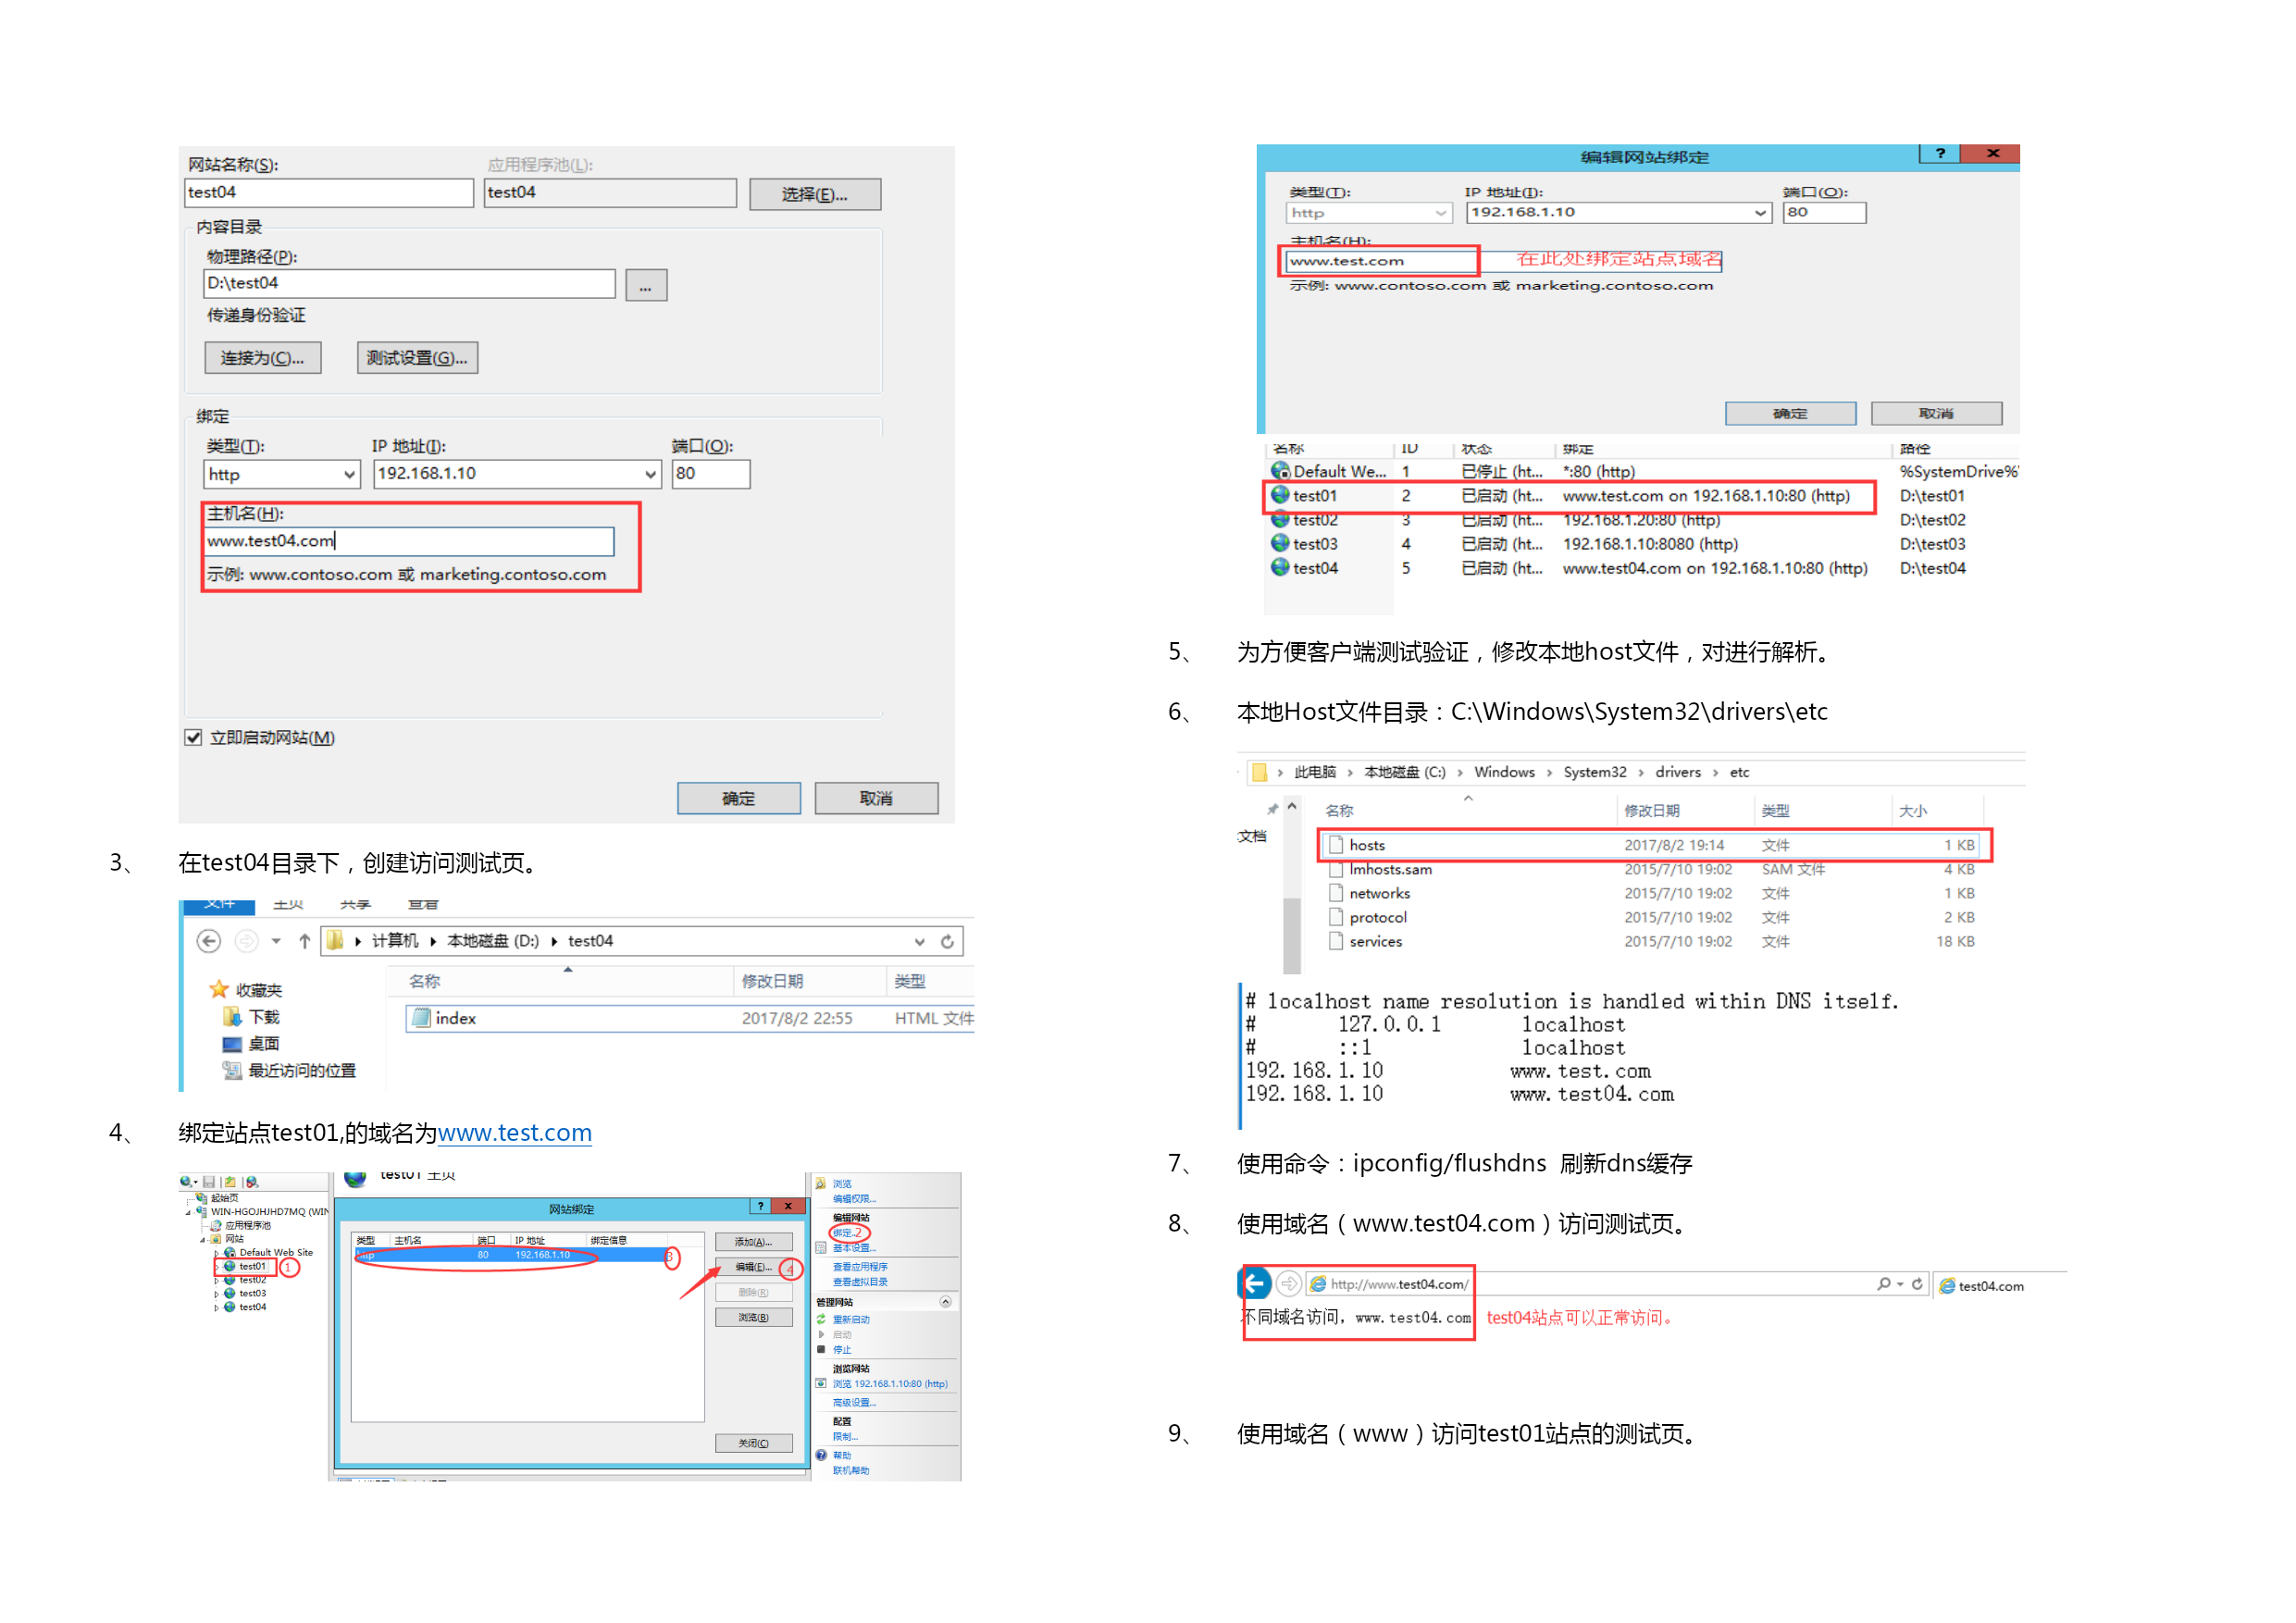The width and height of the screenshot is (2296, 1623).
Task: Click the browse (浏览) icon in actions pane
Action: coord(821,1183)
